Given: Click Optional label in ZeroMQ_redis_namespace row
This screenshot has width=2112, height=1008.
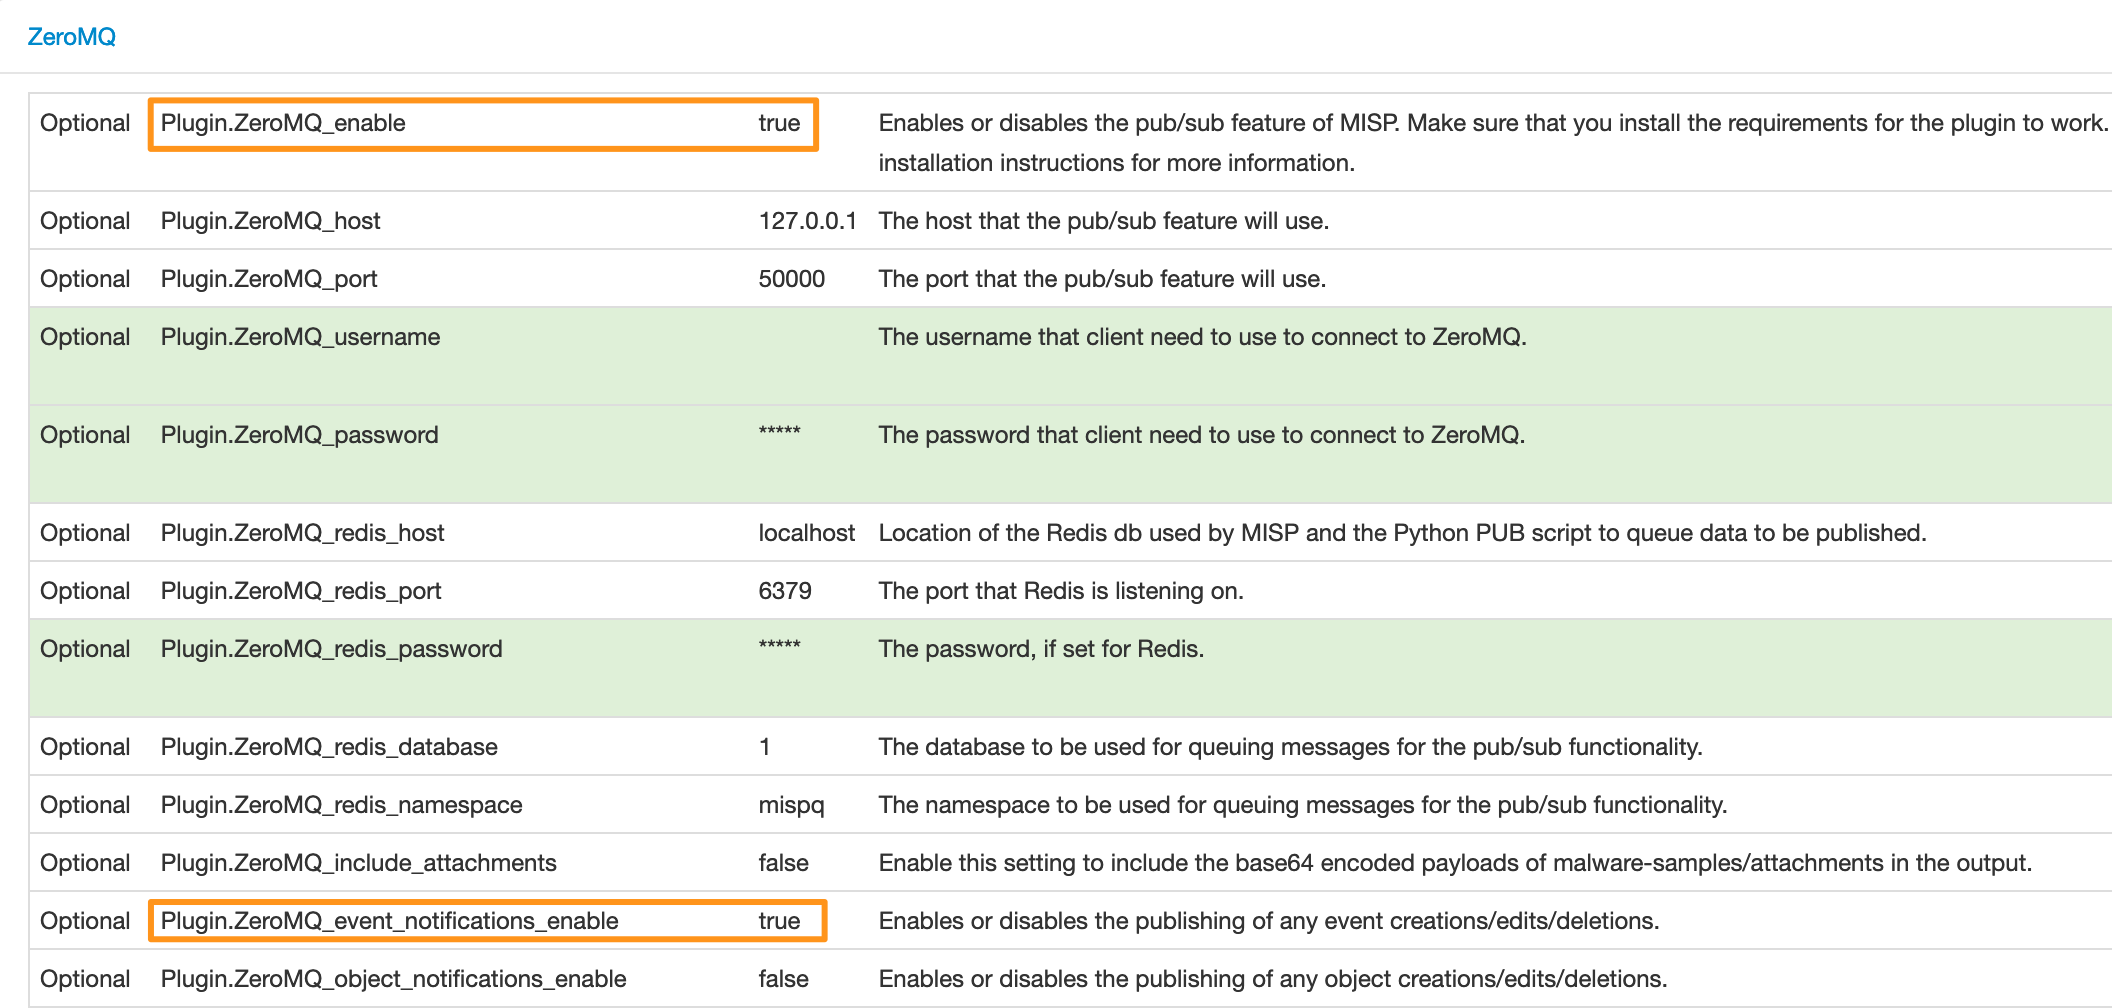Looking at the screenshot, I should tap(85, 805).
